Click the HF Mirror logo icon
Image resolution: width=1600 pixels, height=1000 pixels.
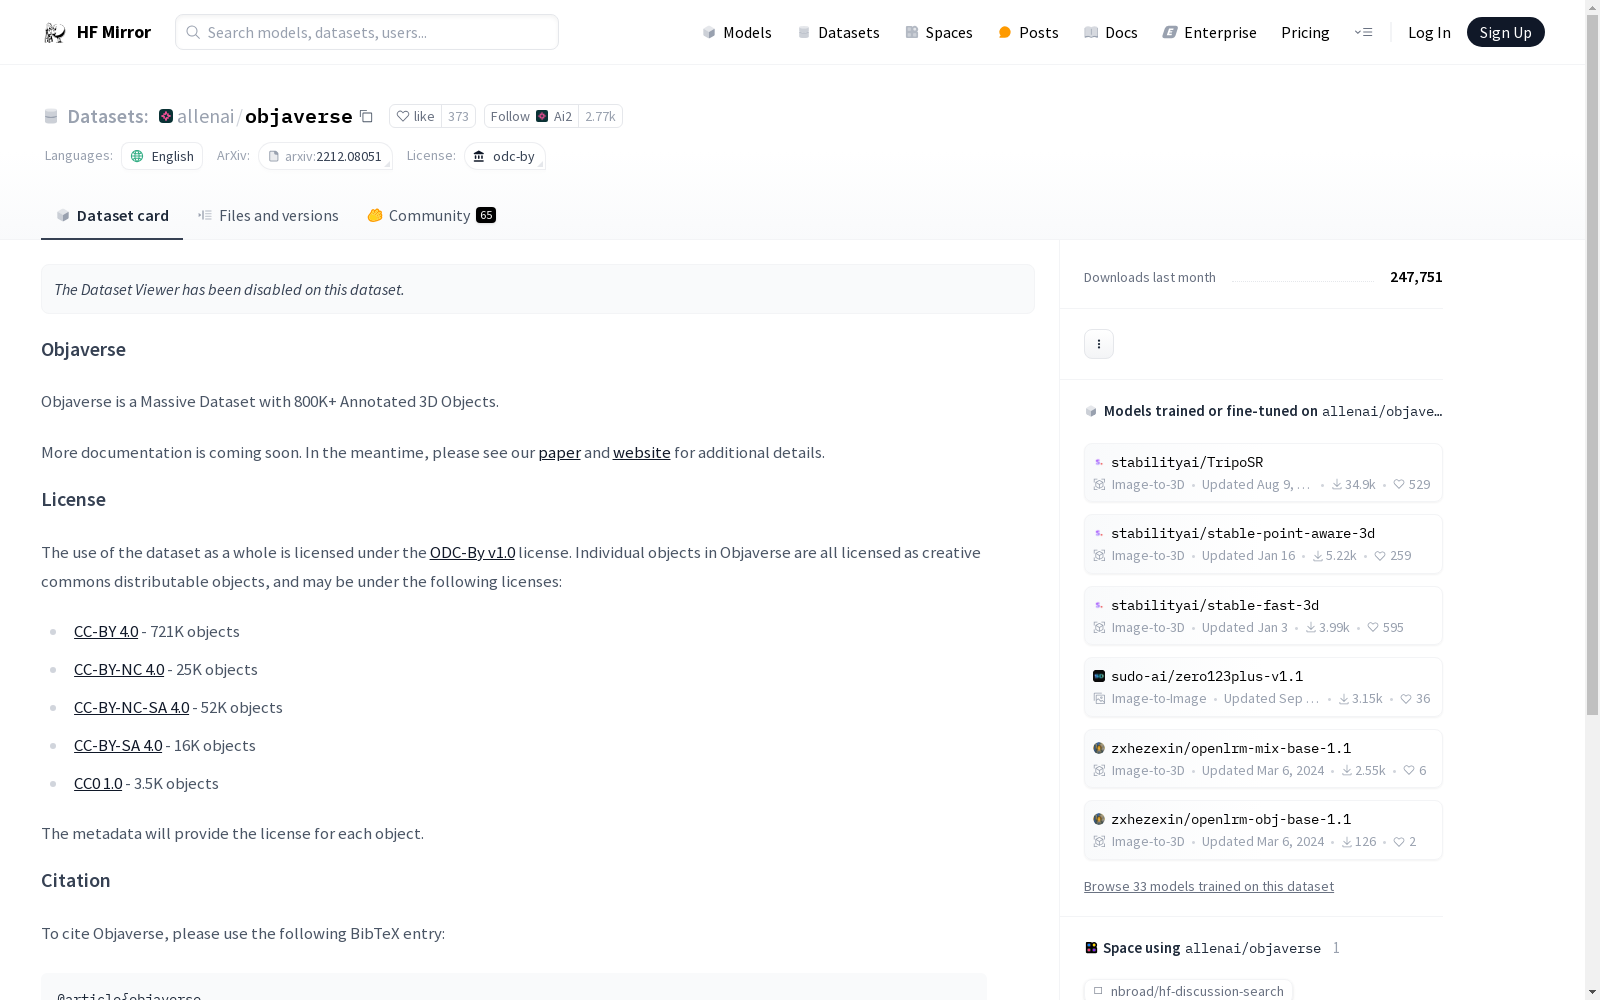tap(55, 33)
